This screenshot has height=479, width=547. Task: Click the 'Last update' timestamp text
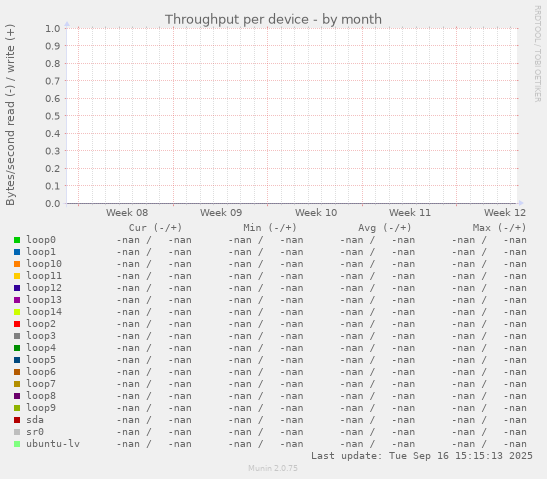(422, 456)
